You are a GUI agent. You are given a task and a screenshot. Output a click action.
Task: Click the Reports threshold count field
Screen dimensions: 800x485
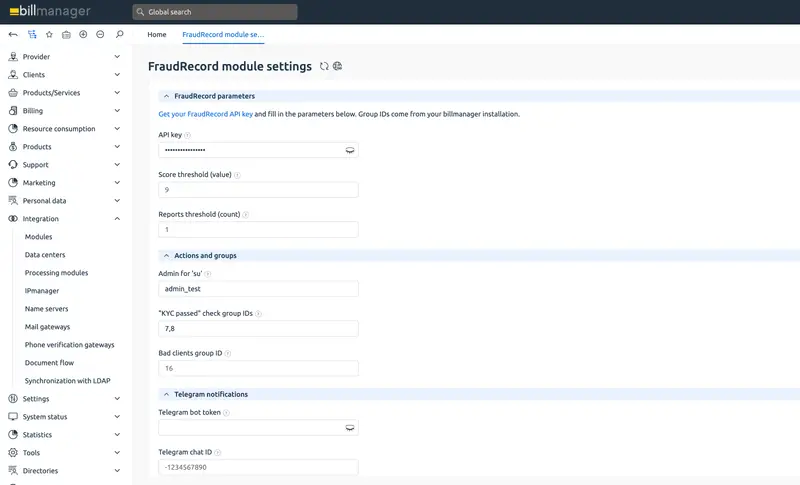point(258,229)
